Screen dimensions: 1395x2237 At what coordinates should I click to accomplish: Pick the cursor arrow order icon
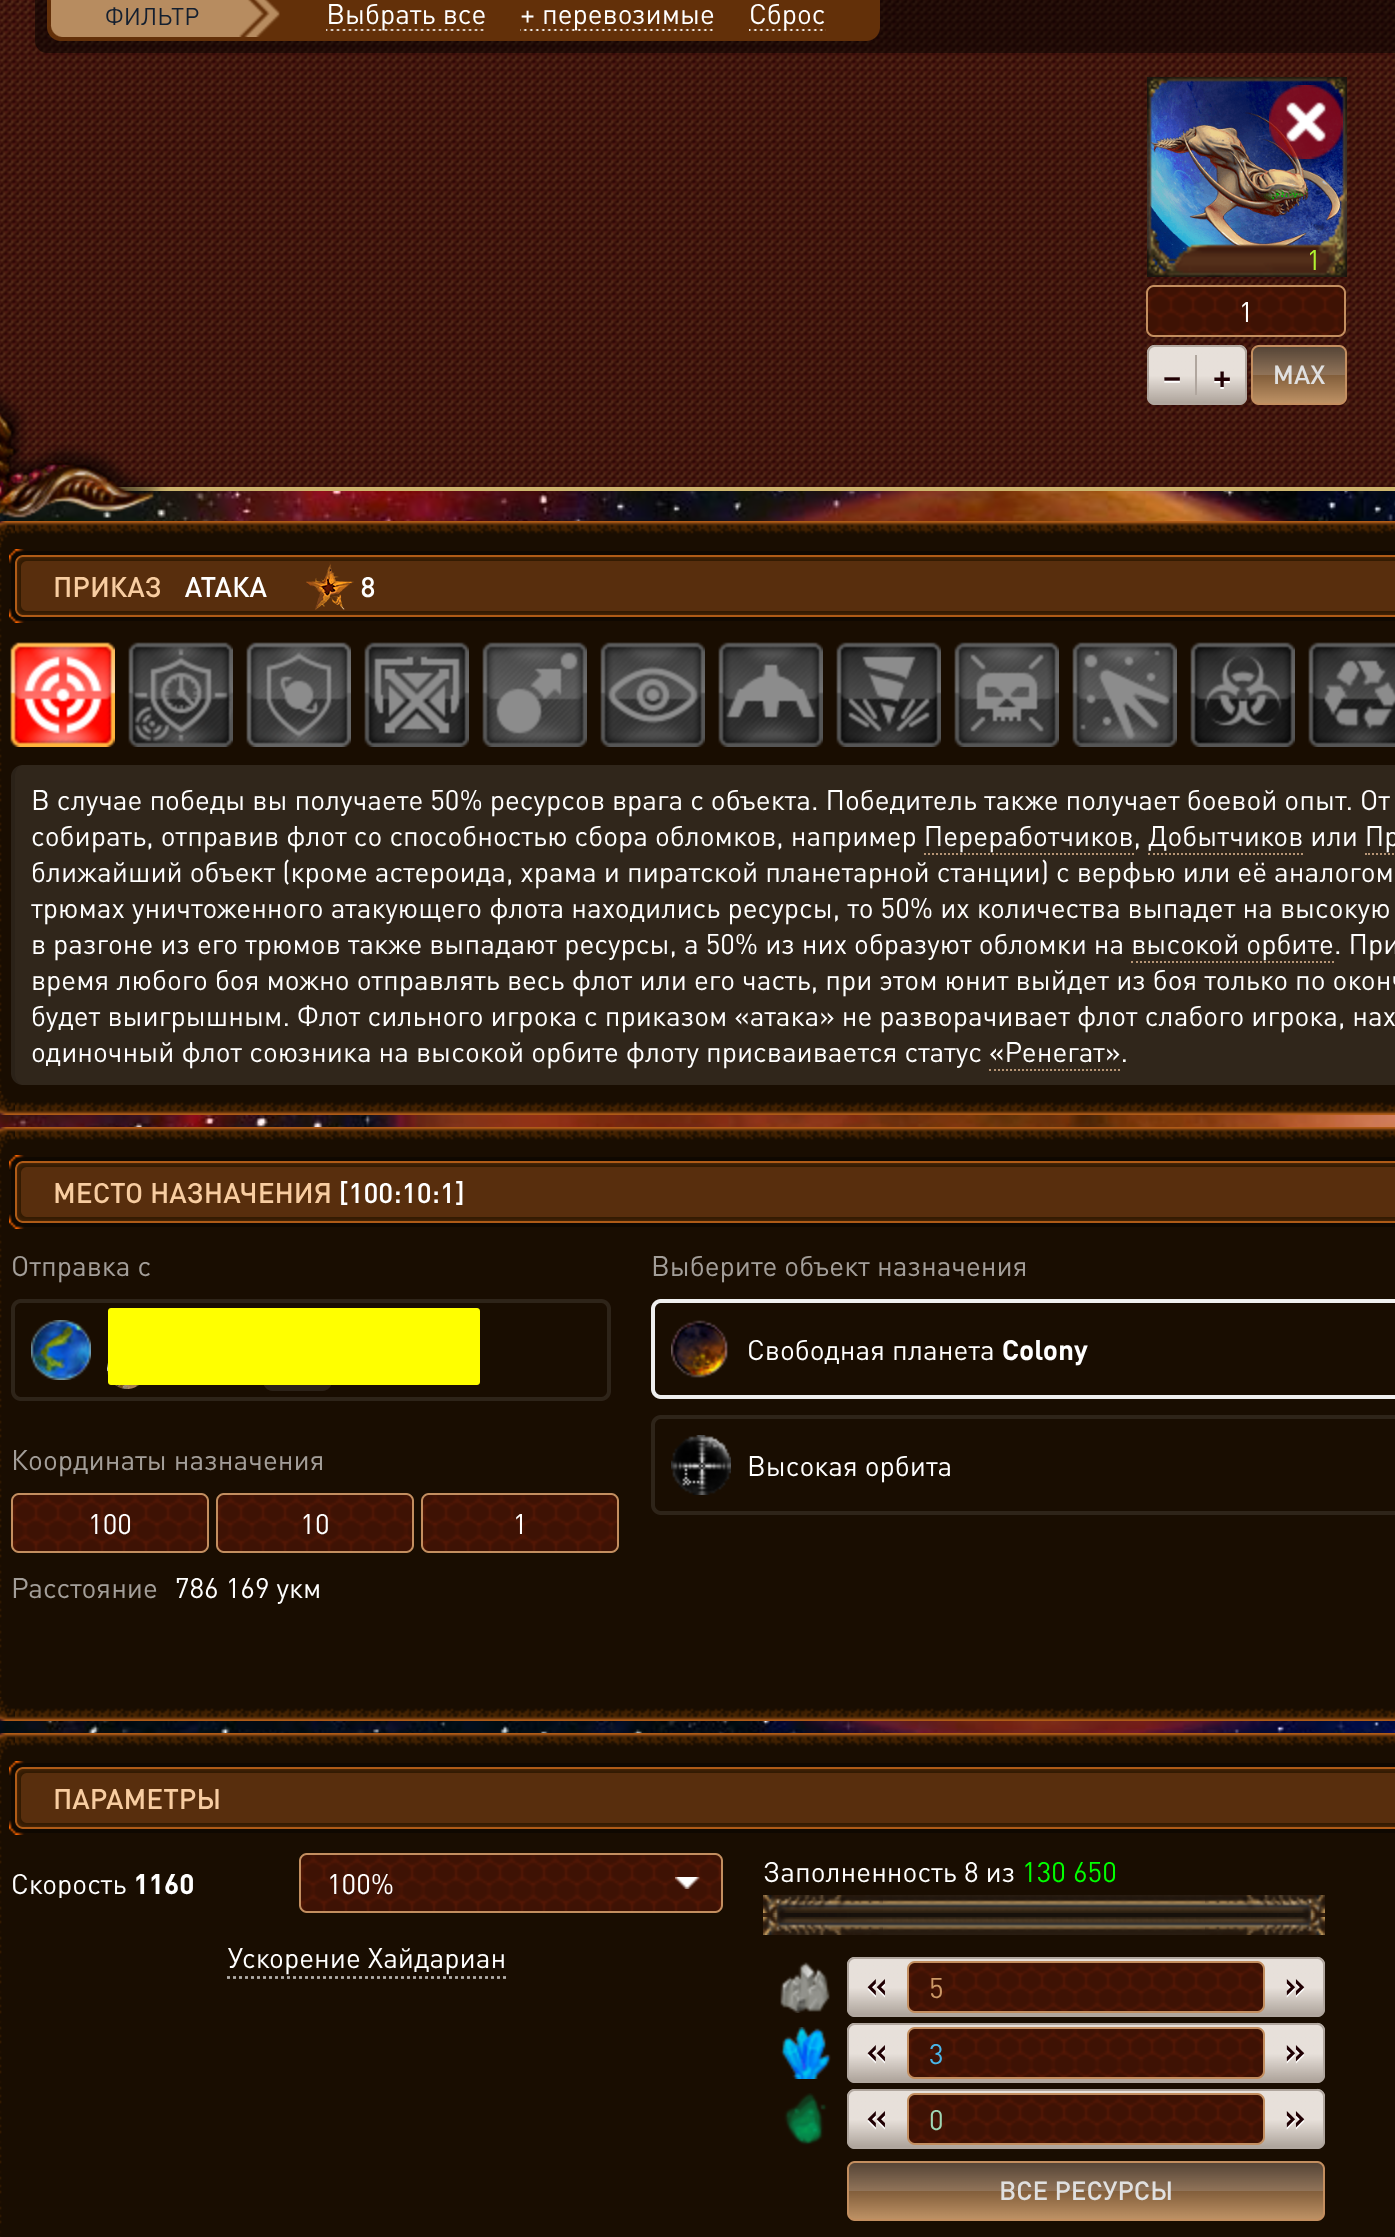[1125, 695]
